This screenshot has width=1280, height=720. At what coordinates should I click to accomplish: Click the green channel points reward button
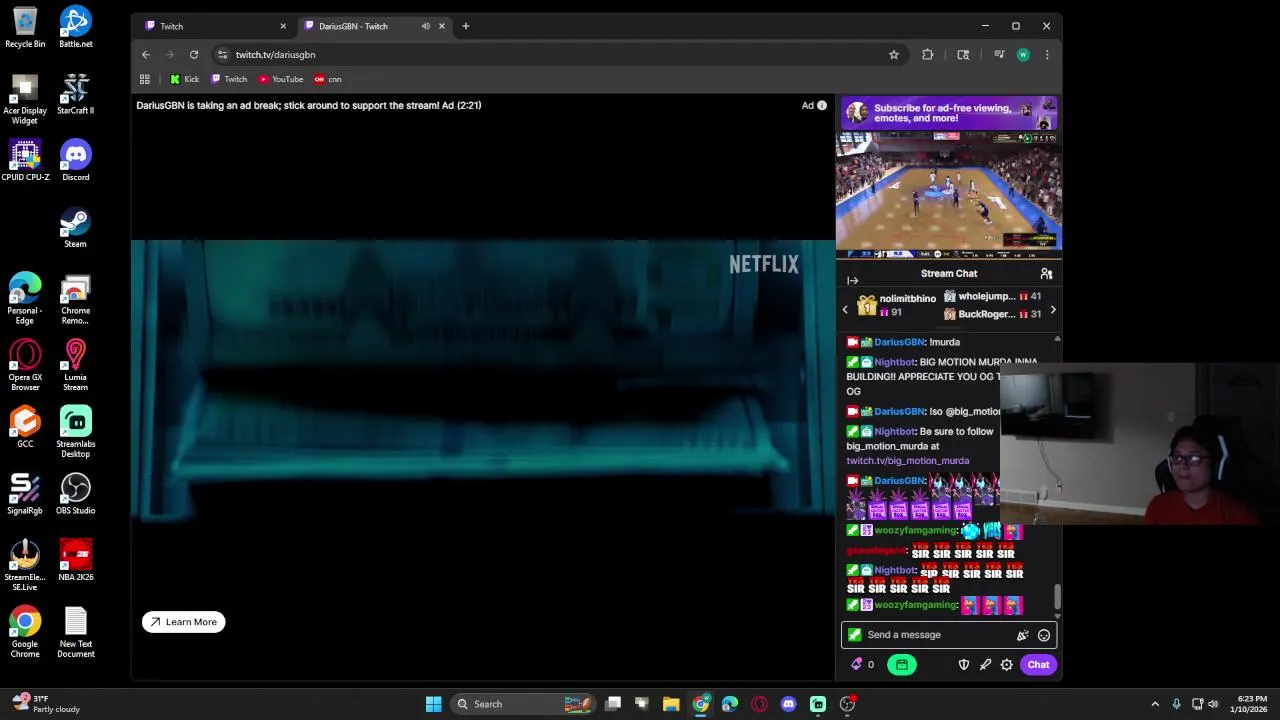point(902,665)
